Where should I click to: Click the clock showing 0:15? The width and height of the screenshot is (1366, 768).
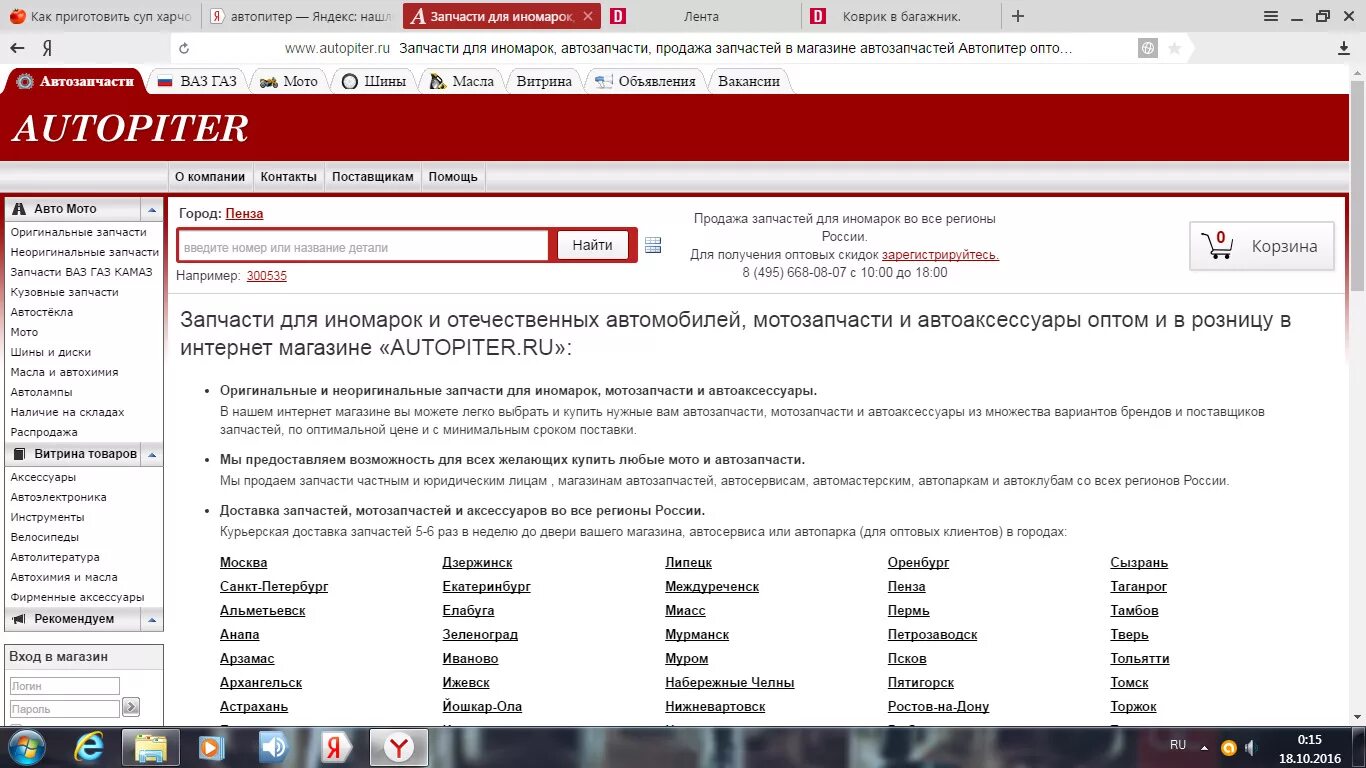(1309, 739)
